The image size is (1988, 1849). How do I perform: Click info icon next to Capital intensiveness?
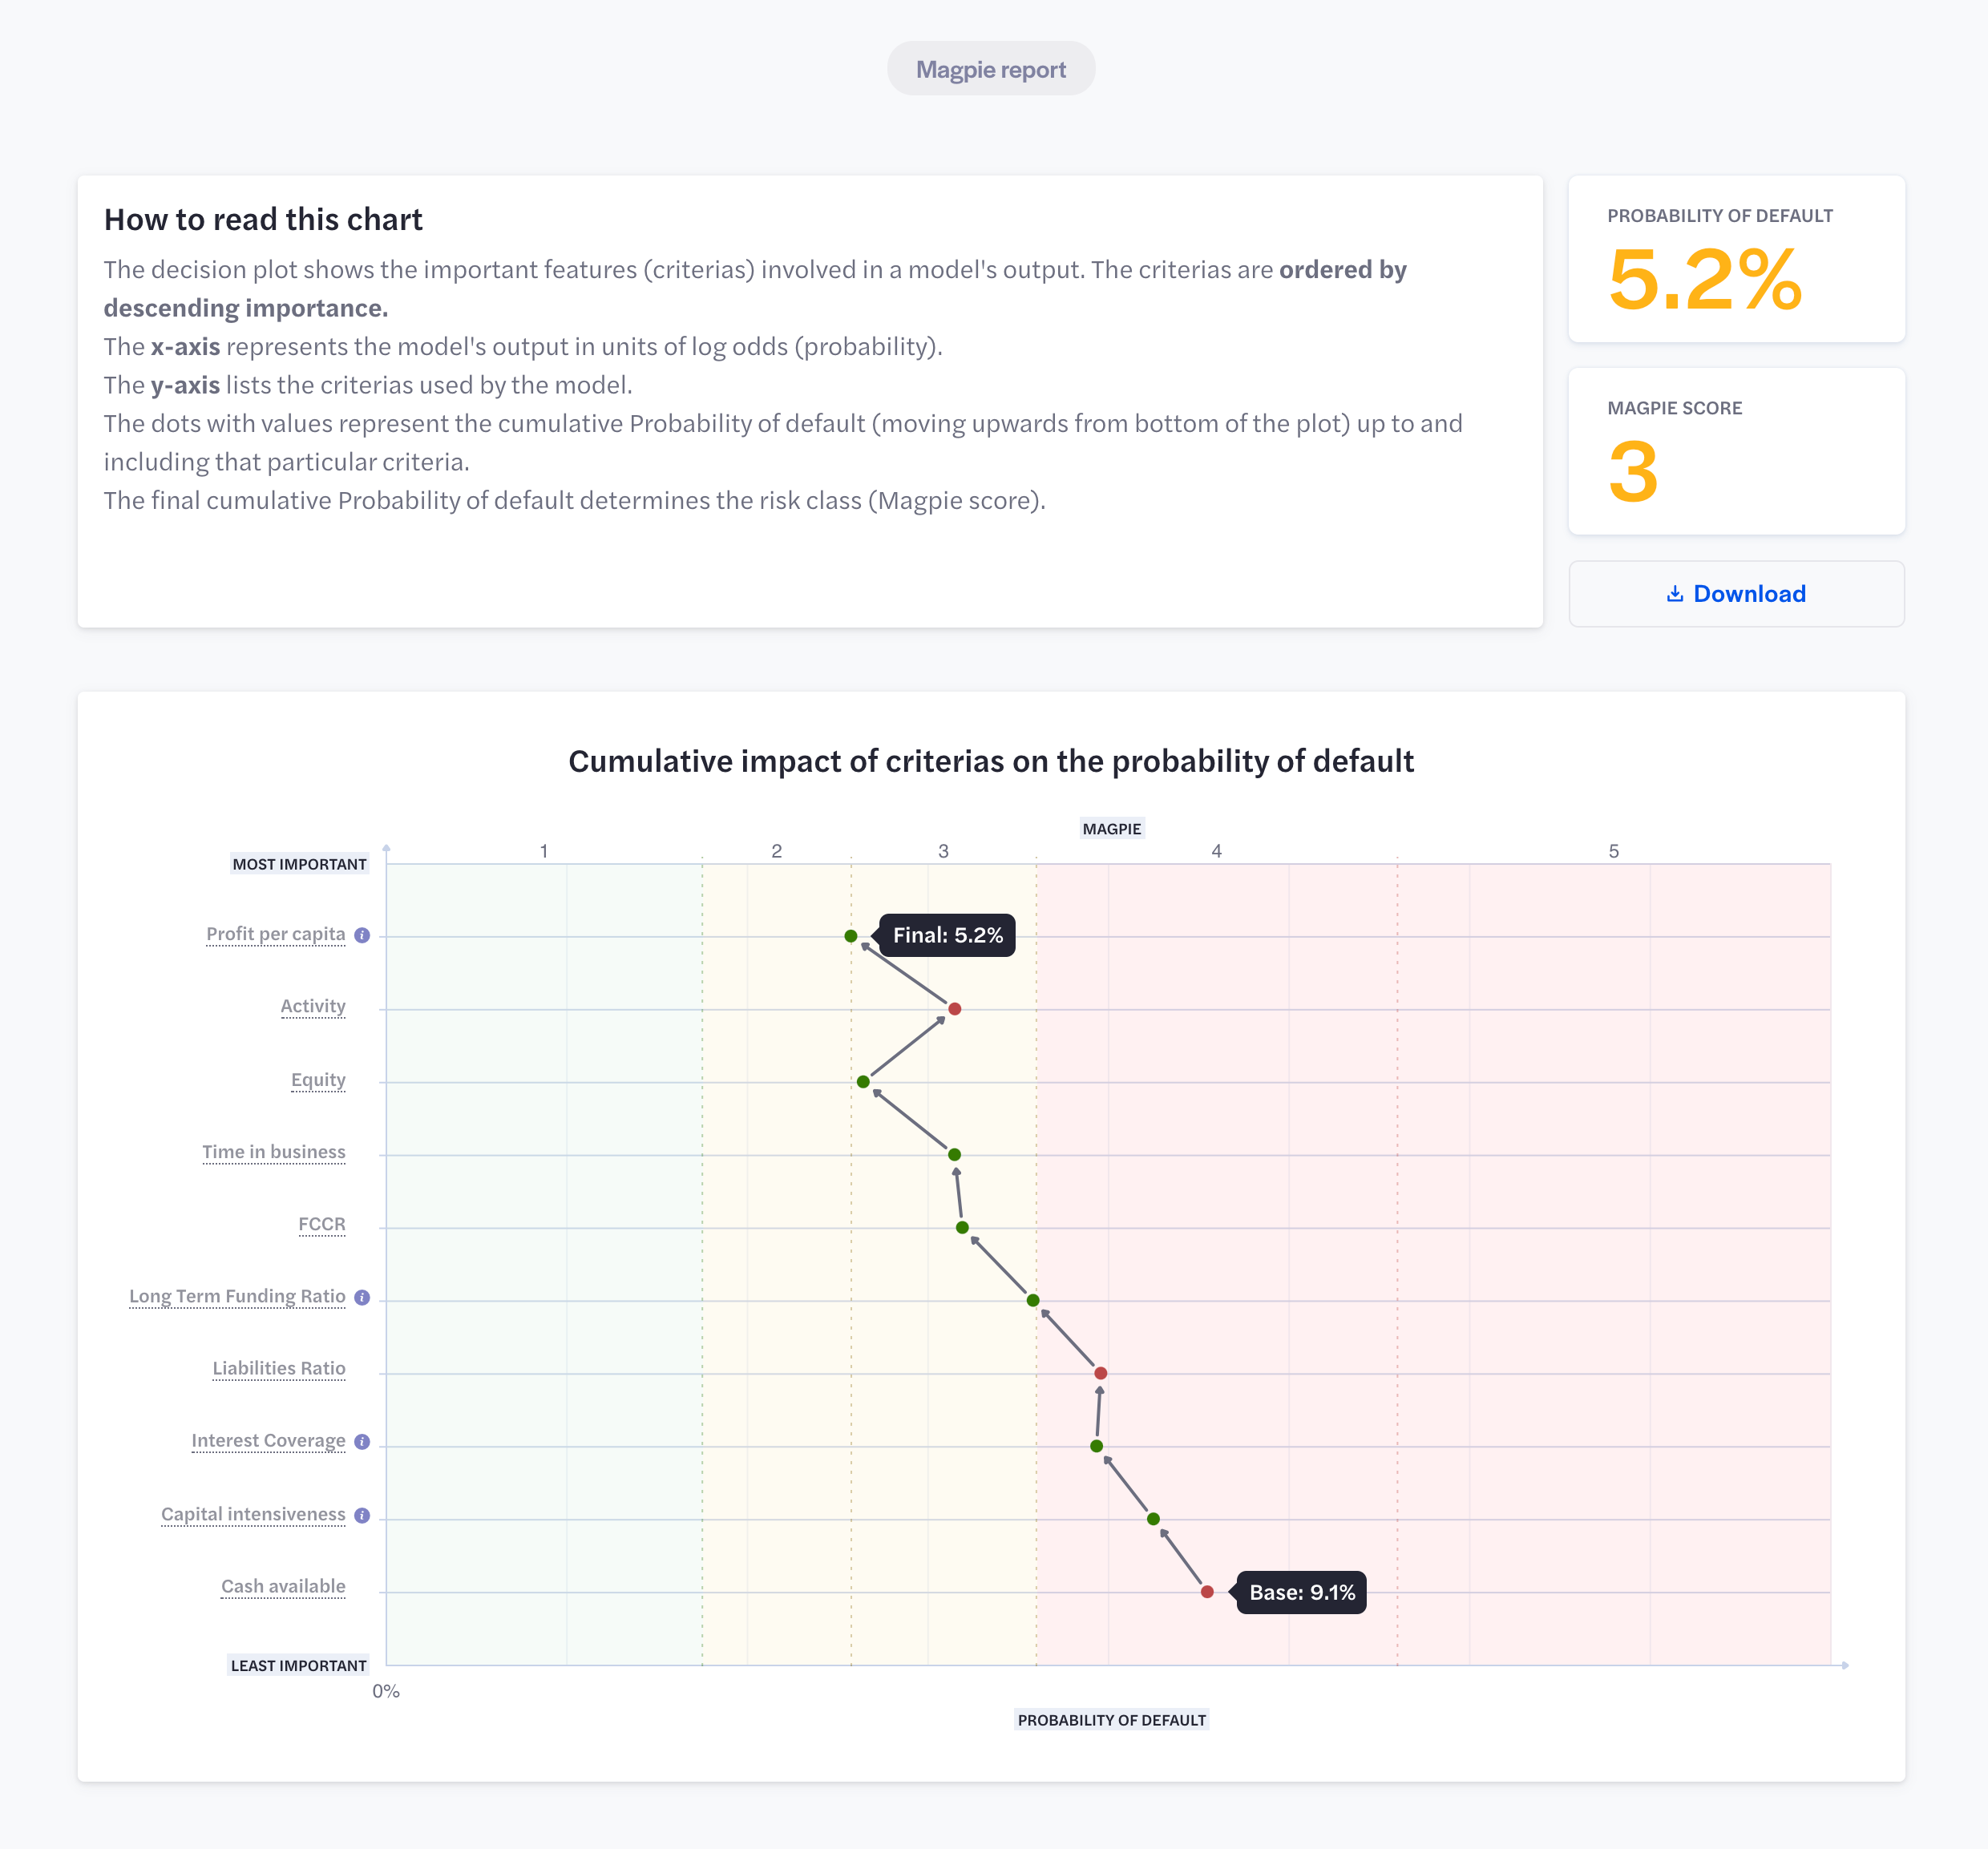362,1515
